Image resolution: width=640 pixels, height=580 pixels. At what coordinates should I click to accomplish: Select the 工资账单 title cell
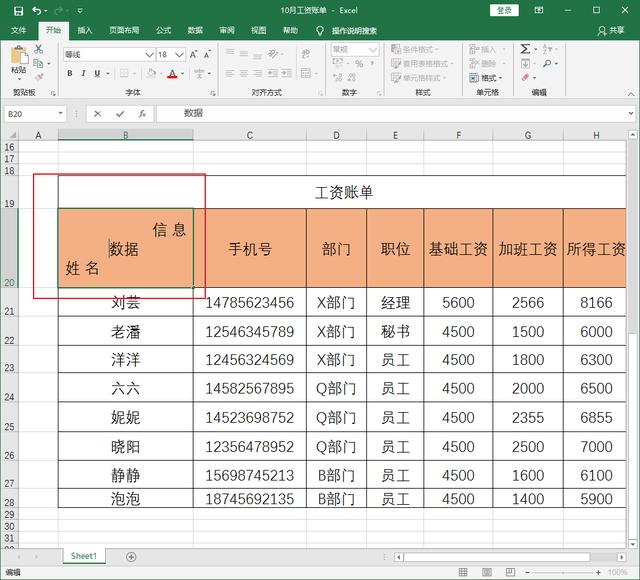342,192
